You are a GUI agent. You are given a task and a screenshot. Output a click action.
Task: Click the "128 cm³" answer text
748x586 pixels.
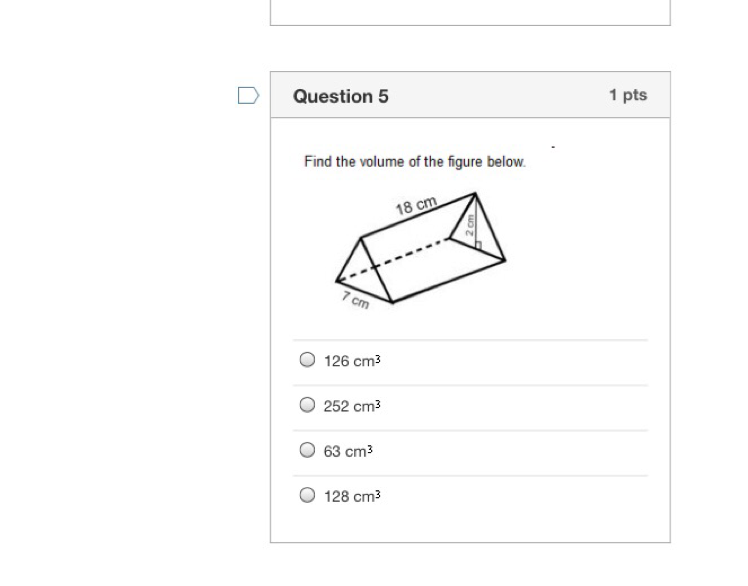click(x=352, y=496)
